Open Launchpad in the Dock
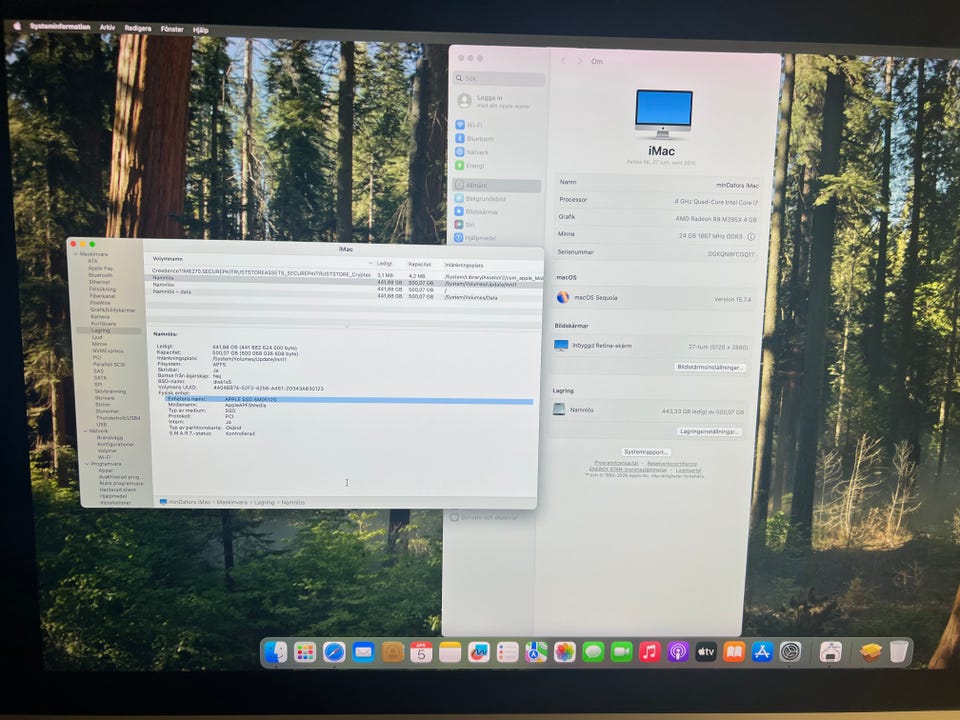 tap(304, 652)
